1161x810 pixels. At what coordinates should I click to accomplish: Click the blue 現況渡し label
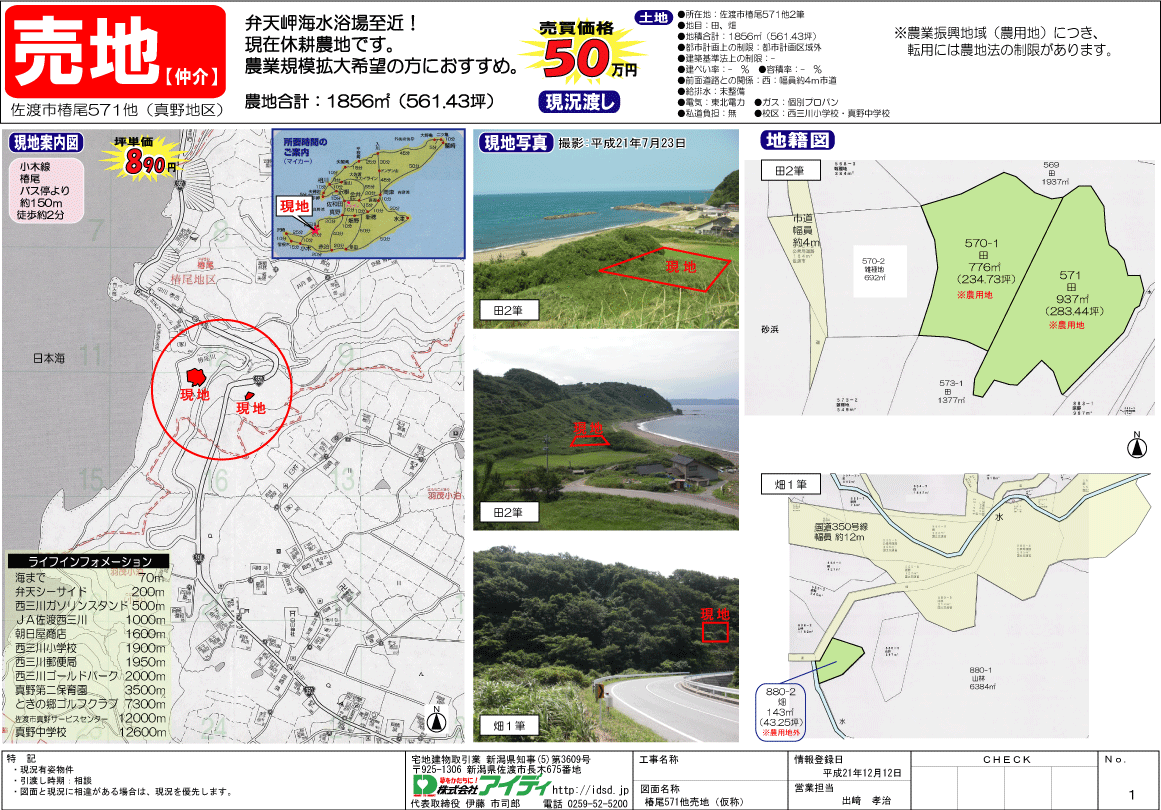[x=580, y=101]
